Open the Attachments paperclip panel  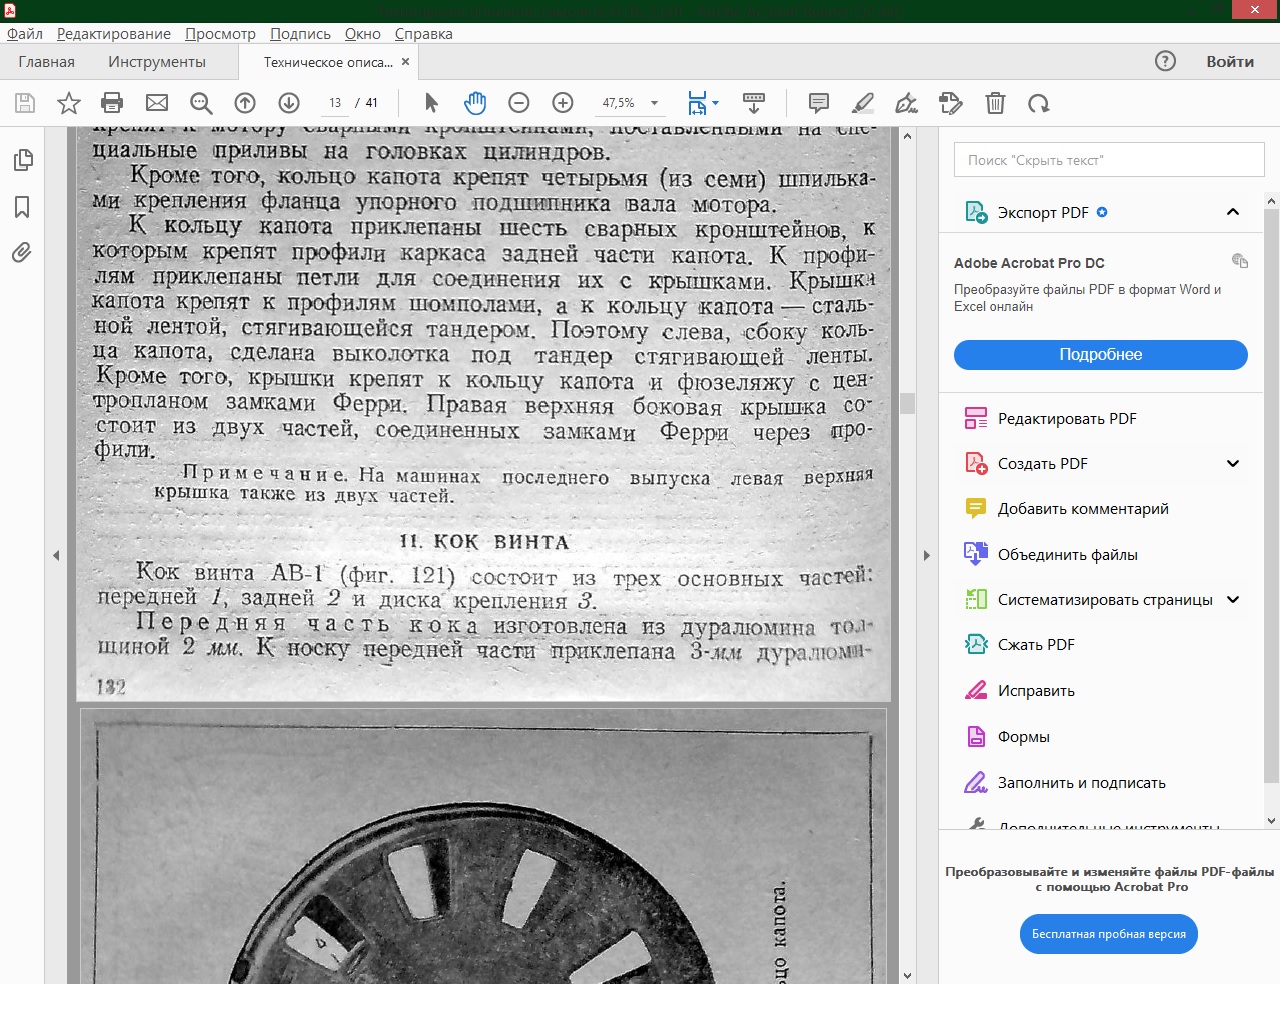[22, 252]
